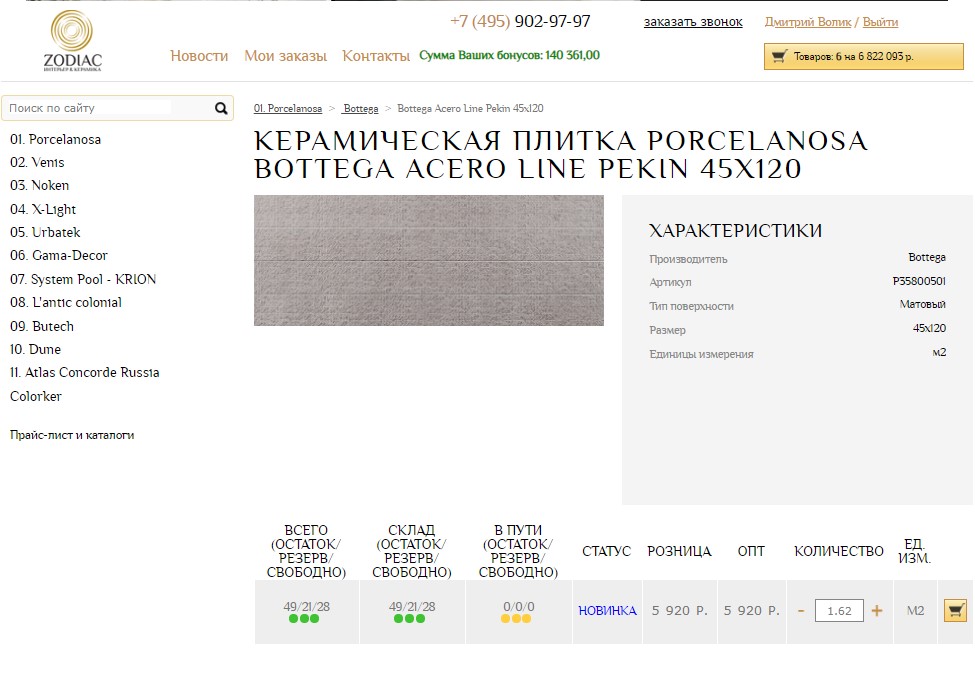Click the 45x120 size value

point(929,328)
